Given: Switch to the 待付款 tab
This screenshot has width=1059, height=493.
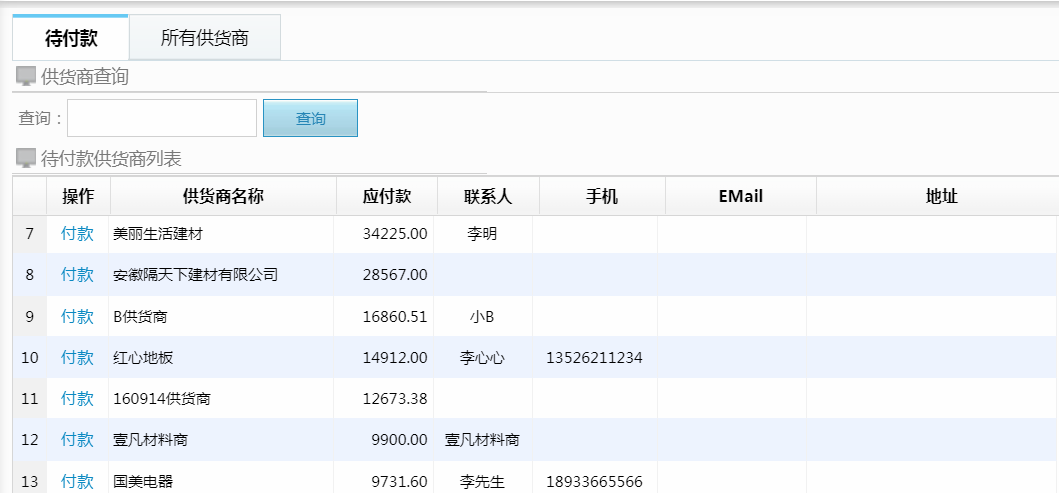Looking at the screenshot, I should (71, 39).
